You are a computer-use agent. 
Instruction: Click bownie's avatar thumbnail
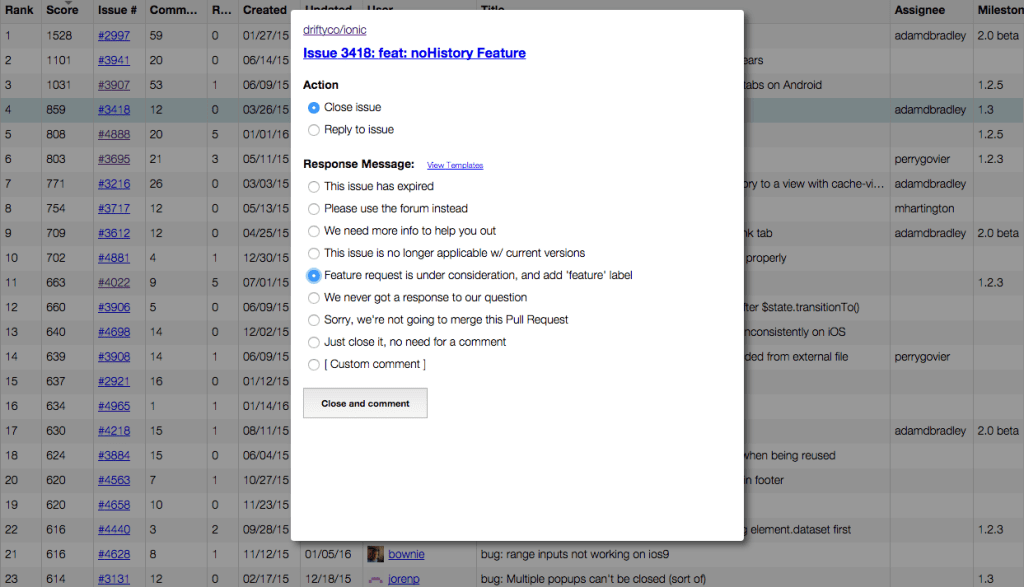[375, 554]
